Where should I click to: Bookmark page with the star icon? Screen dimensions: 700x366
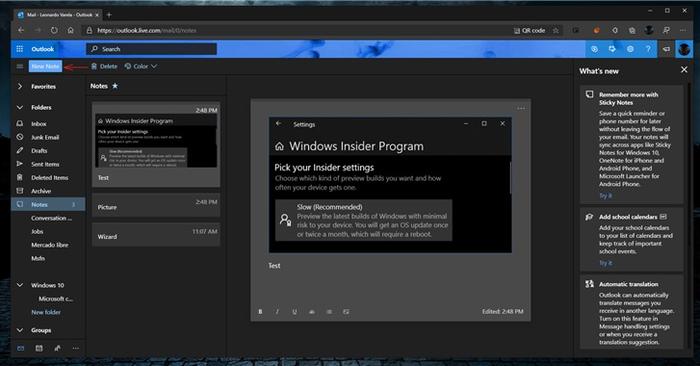(556, 30)
